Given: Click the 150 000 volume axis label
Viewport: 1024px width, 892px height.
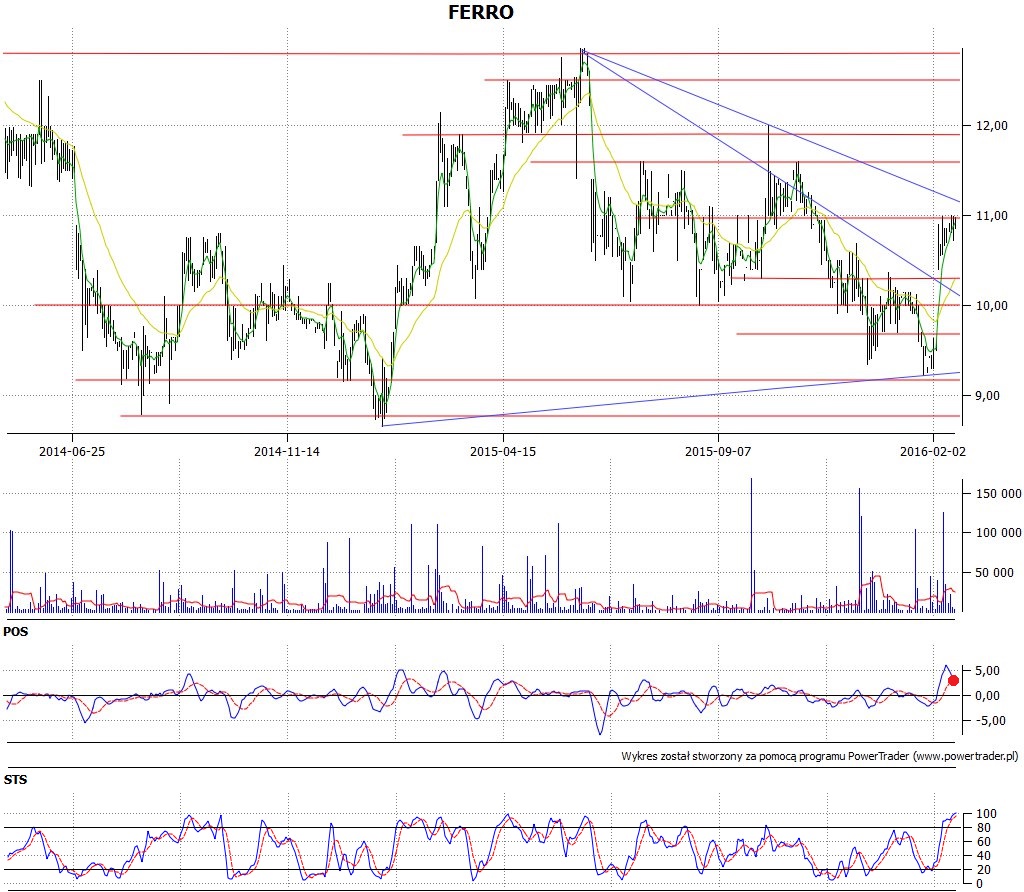Looking at the screenshot, I should tap(999, 494).
